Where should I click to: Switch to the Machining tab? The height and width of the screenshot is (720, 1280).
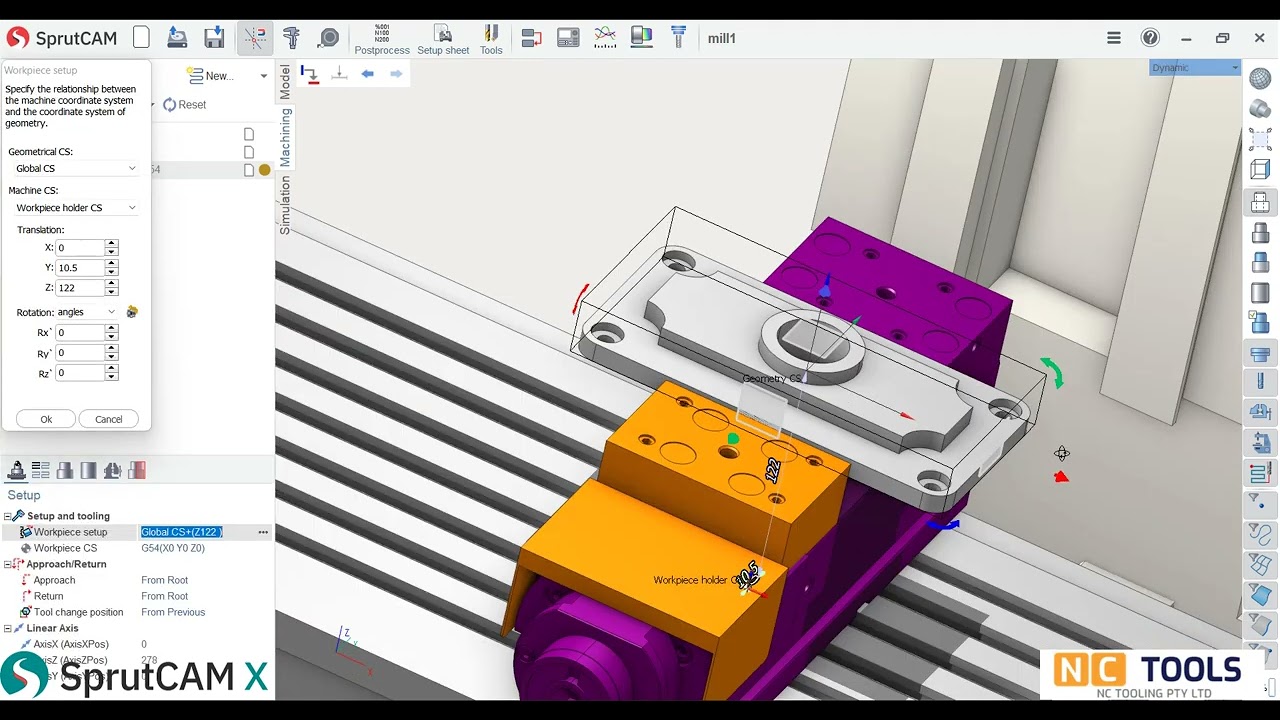(x=285, y=137)
